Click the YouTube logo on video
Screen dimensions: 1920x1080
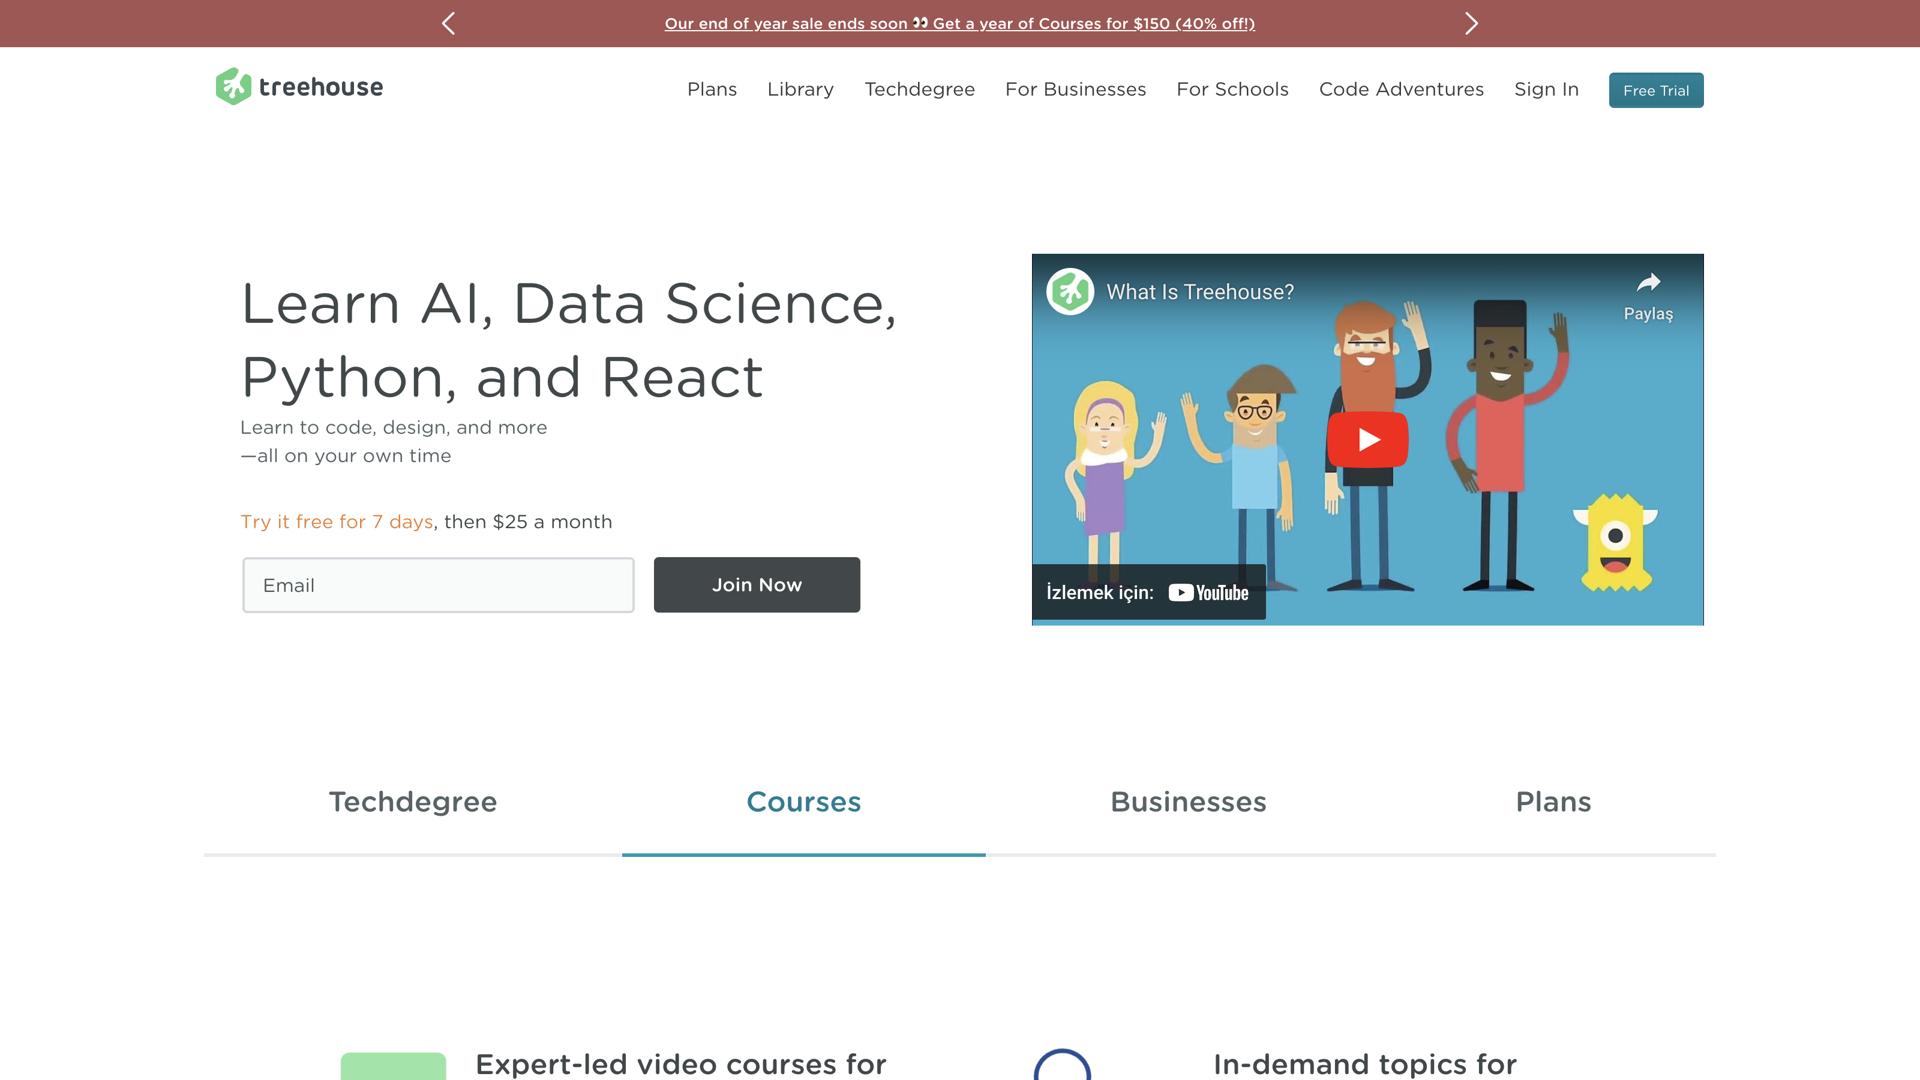click(x=1208, y=593)
